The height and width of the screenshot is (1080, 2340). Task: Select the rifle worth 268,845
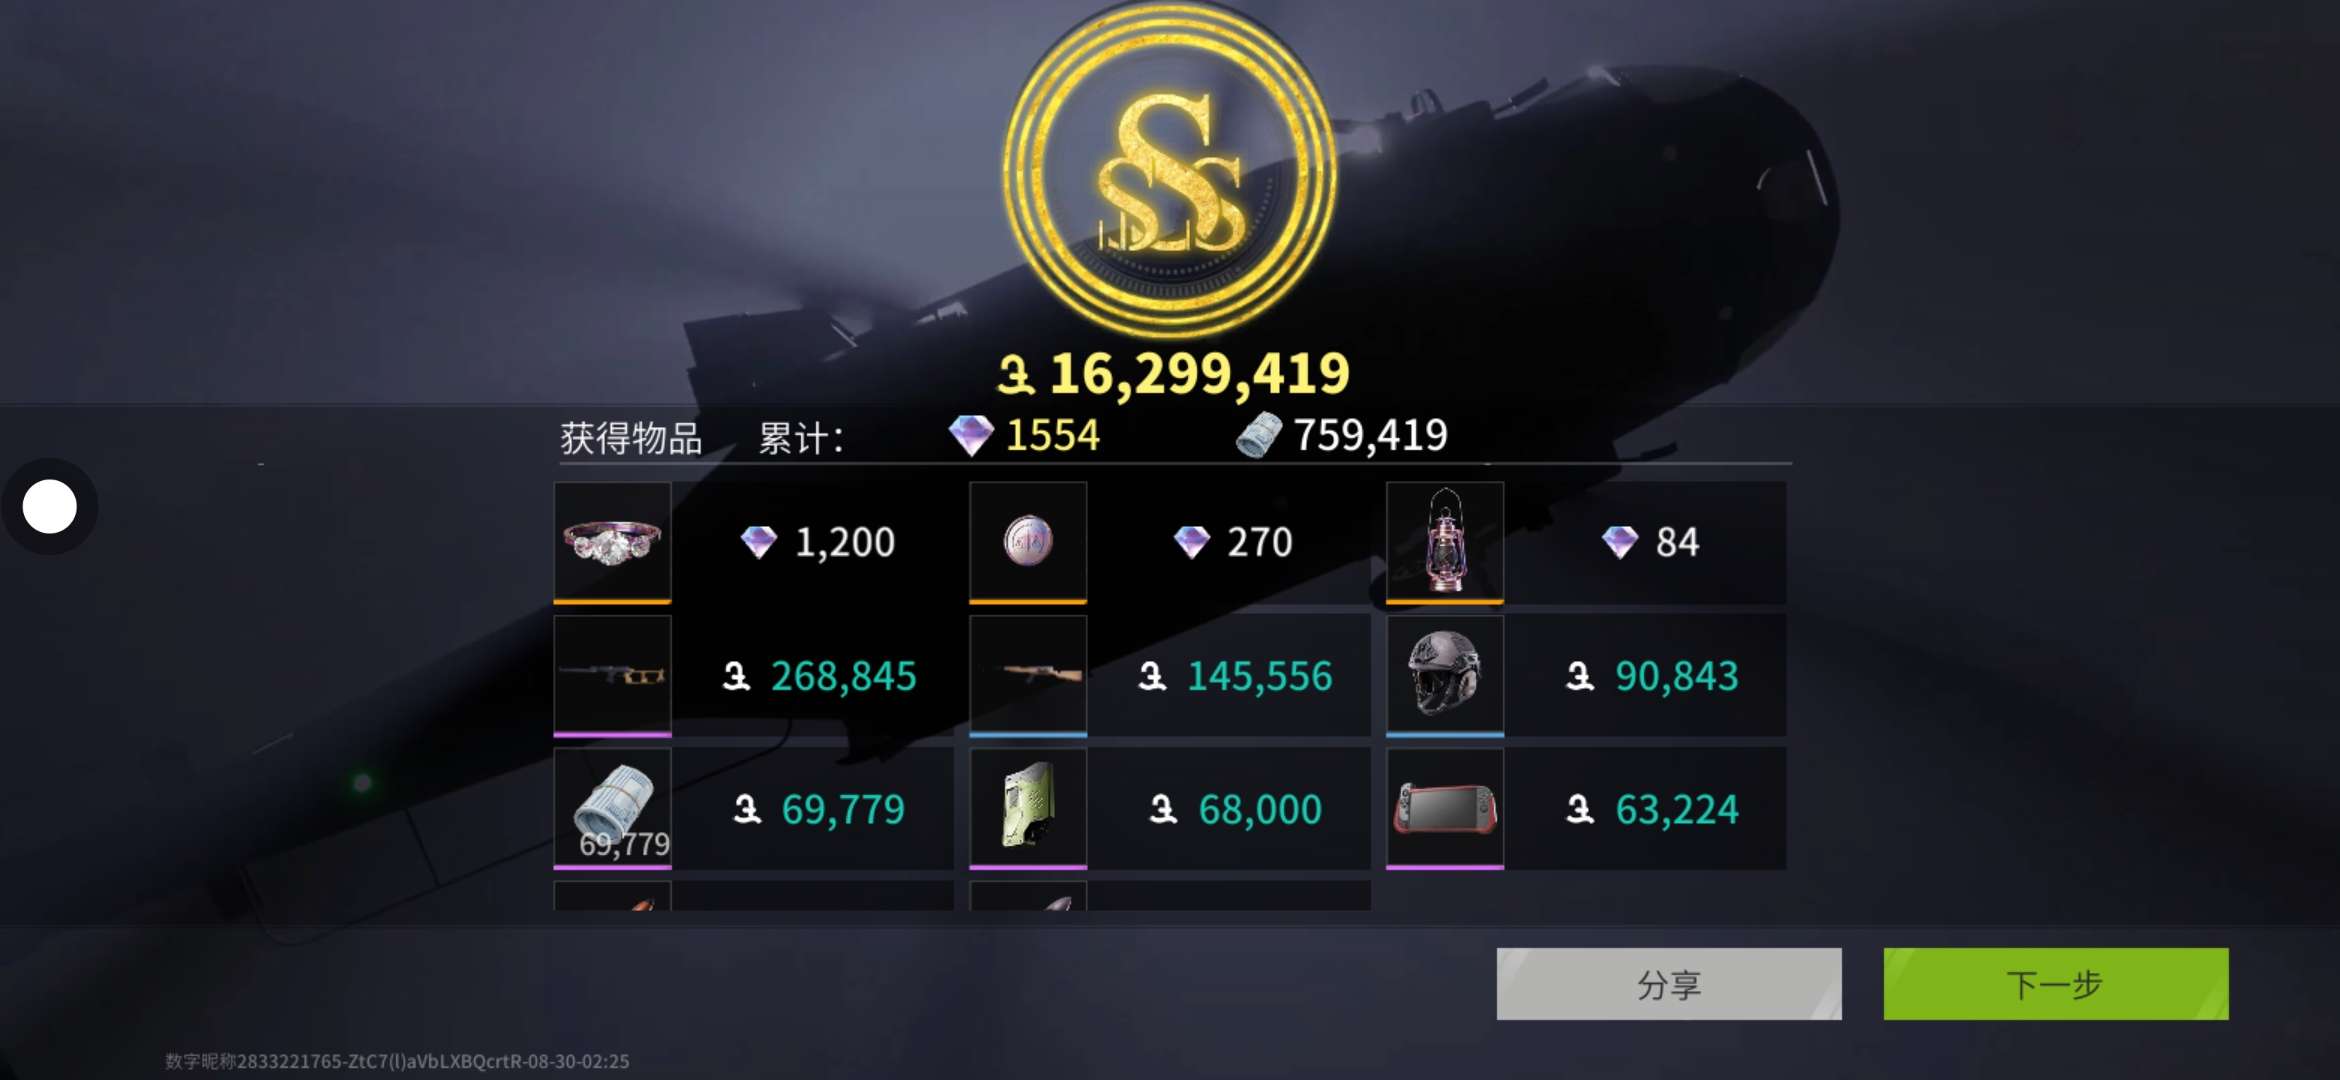click(x=612, y=675)
